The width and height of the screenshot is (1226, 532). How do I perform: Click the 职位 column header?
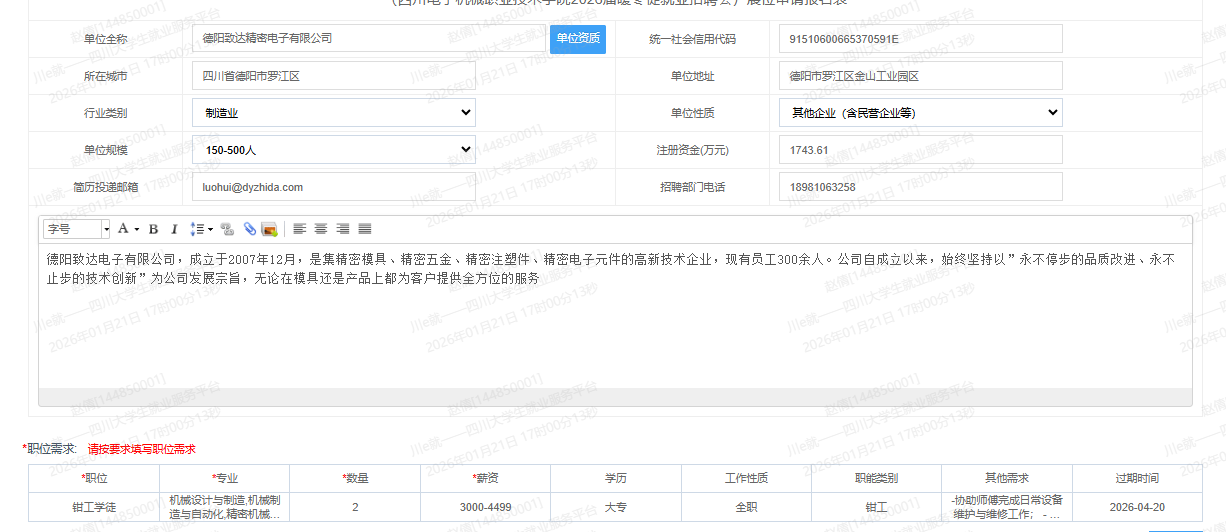coord(94,478)
